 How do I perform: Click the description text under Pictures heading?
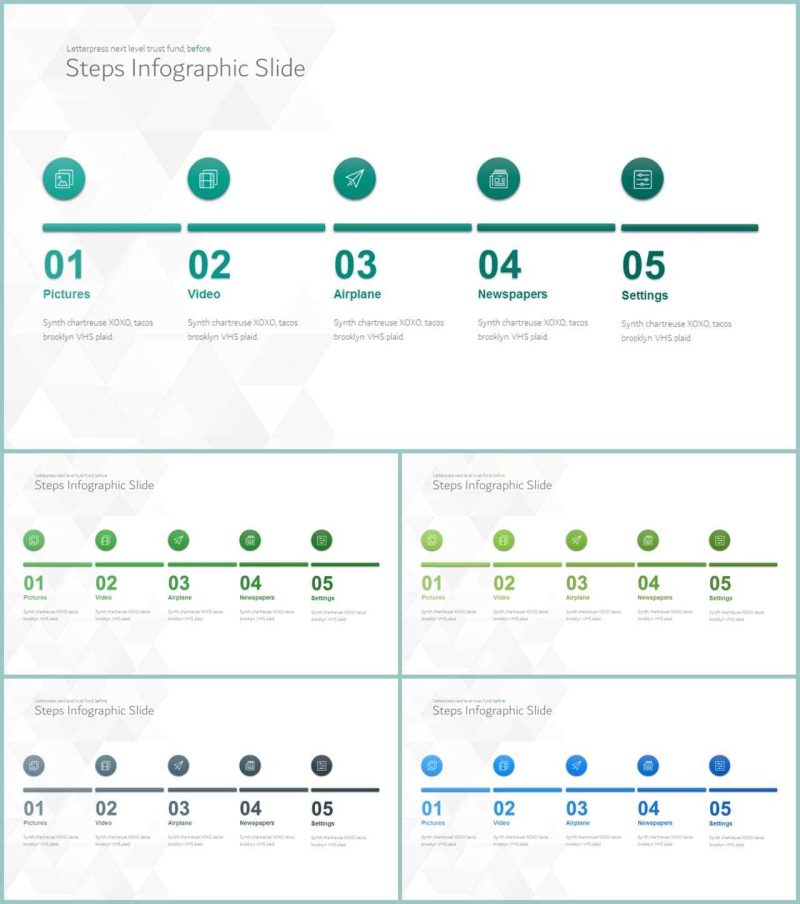click(x=98, y=330)
